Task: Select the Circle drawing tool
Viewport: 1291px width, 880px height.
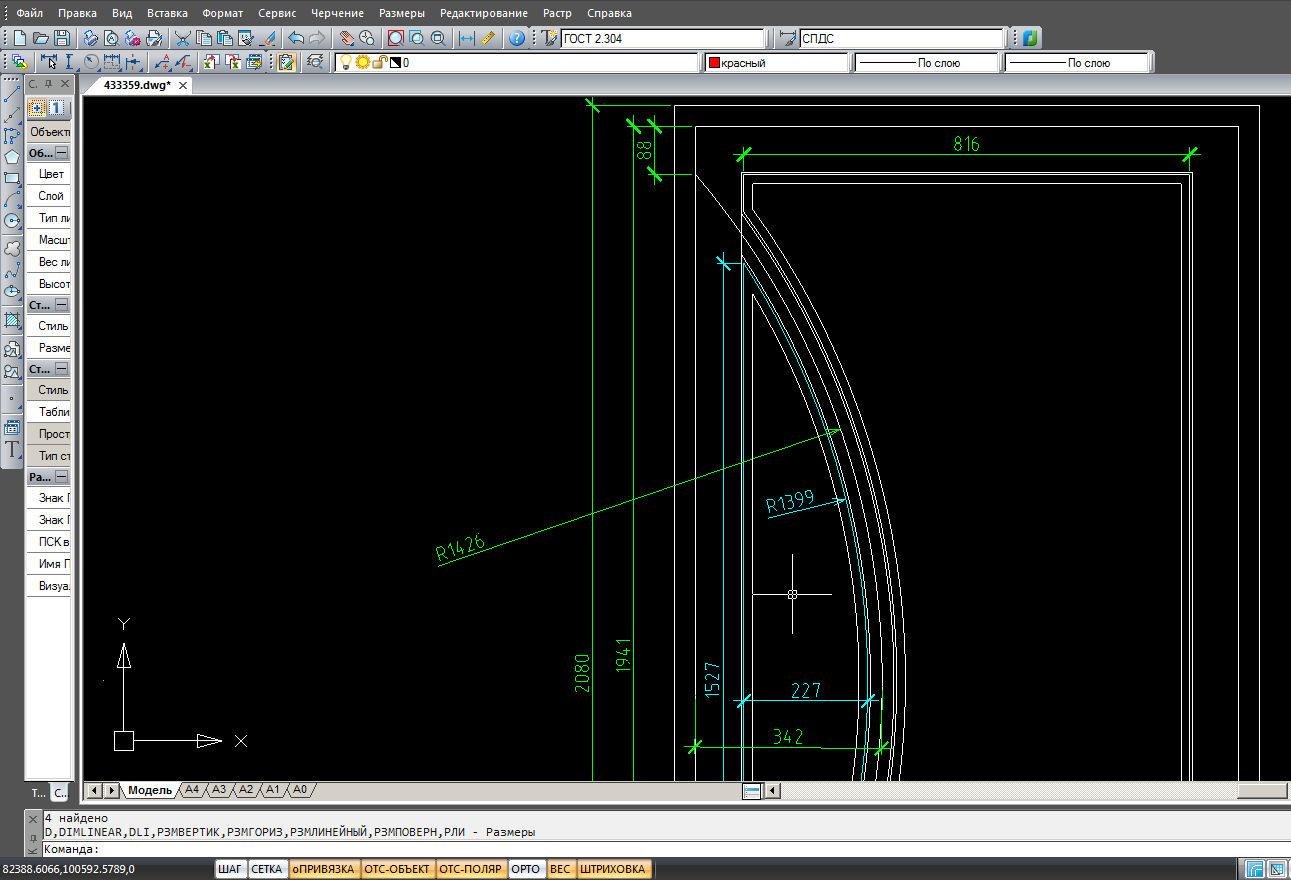Action: point(12,221)
